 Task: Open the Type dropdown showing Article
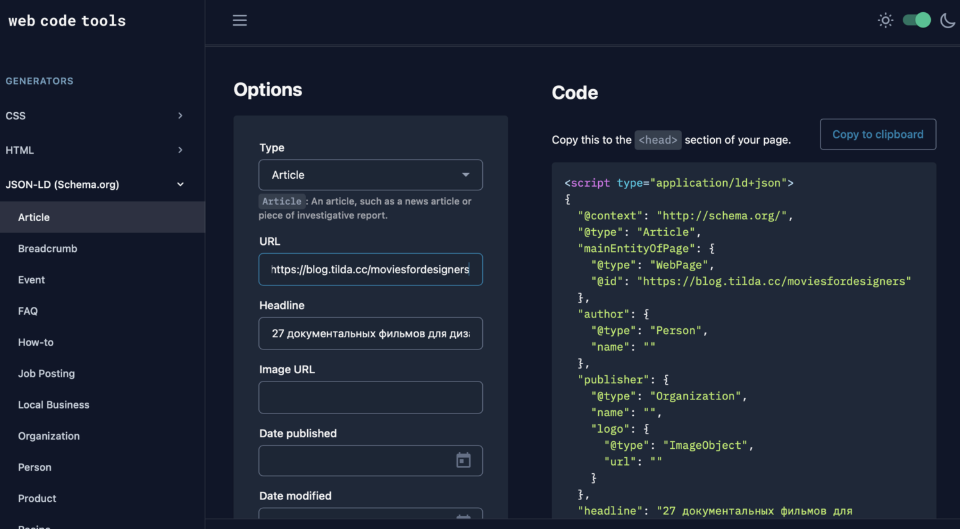point(370,174)
